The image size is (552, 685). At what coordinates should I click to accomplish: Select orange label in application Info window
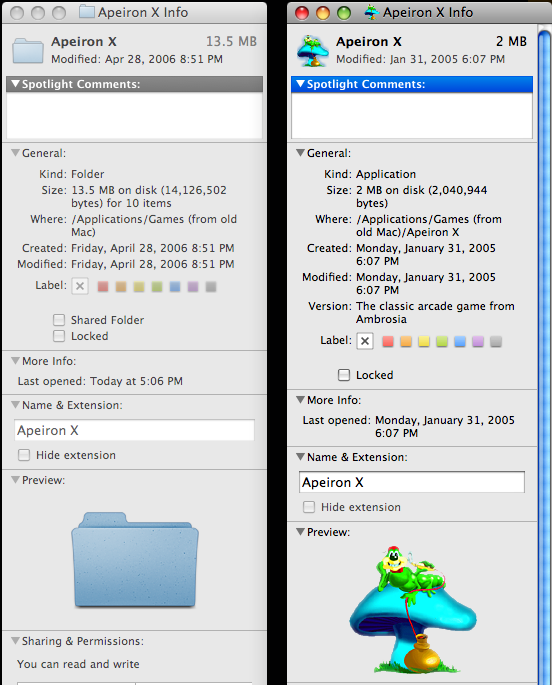point(406,342)
